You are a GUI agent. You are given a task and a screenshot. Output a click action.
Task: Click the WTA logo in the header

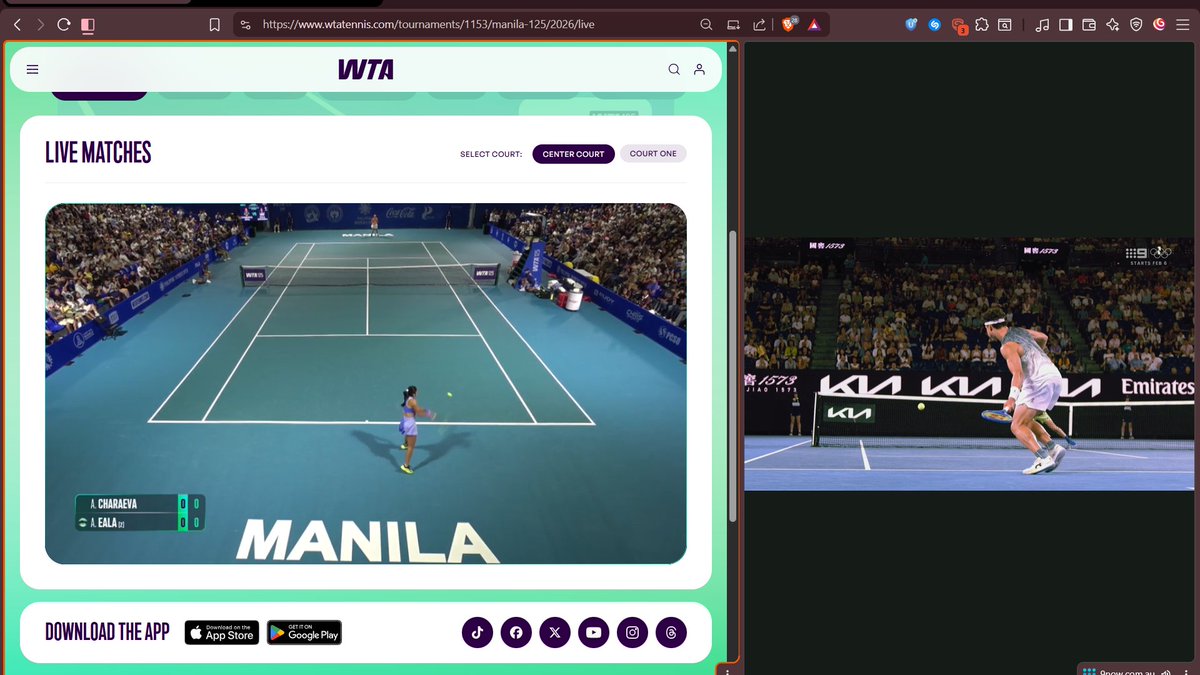(365, 69)
